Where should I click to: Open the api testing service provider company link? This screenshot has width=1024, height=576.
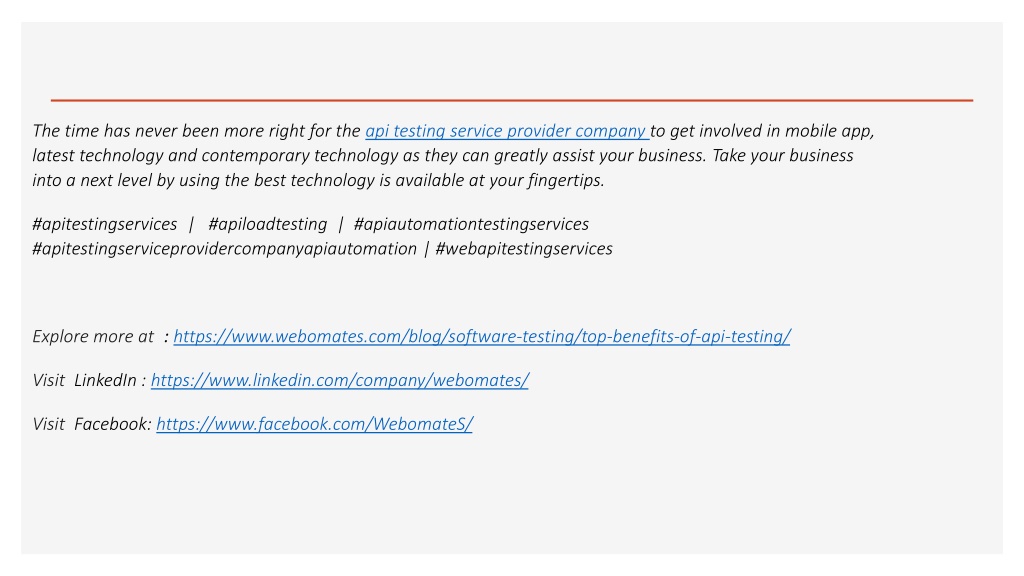click(506, 131)
